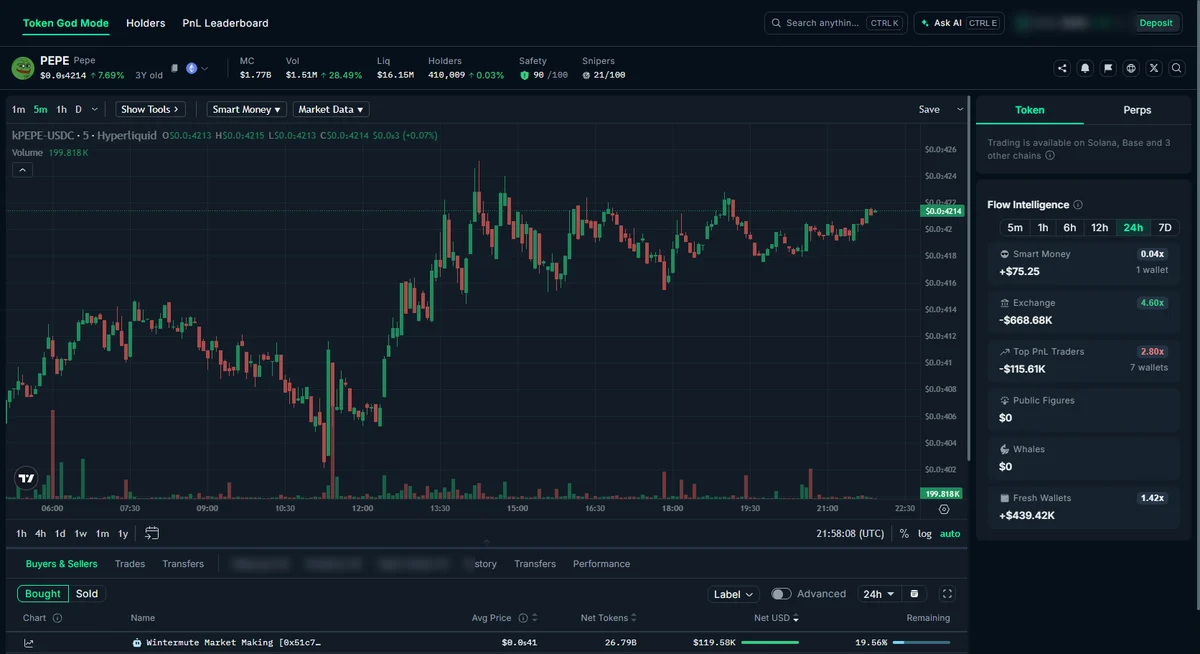Open the Holders tab
This screenshot has height=654, width=1200.
tap(145, 23)
